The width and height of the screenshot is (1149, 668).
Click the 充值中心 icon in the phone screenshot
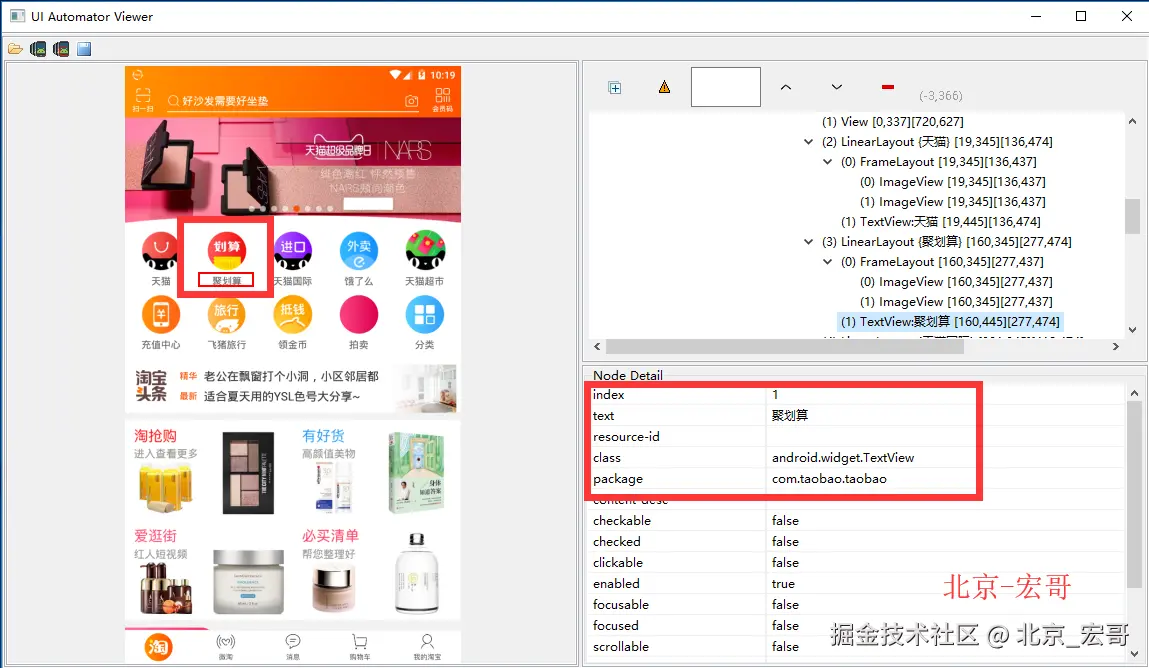[x=160, y=314]
